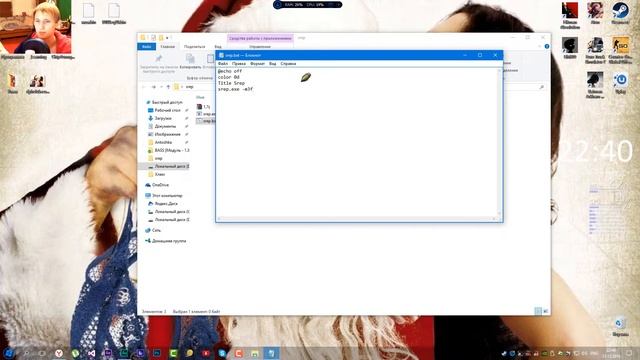
Task: Select Домашняя группа in navigation pane
Action: (x=169, y=241)
